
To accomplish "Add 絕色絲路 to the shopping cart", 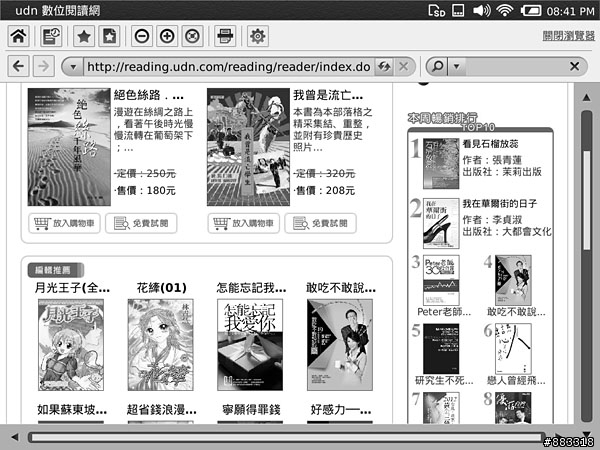I will tap(64, 223).
